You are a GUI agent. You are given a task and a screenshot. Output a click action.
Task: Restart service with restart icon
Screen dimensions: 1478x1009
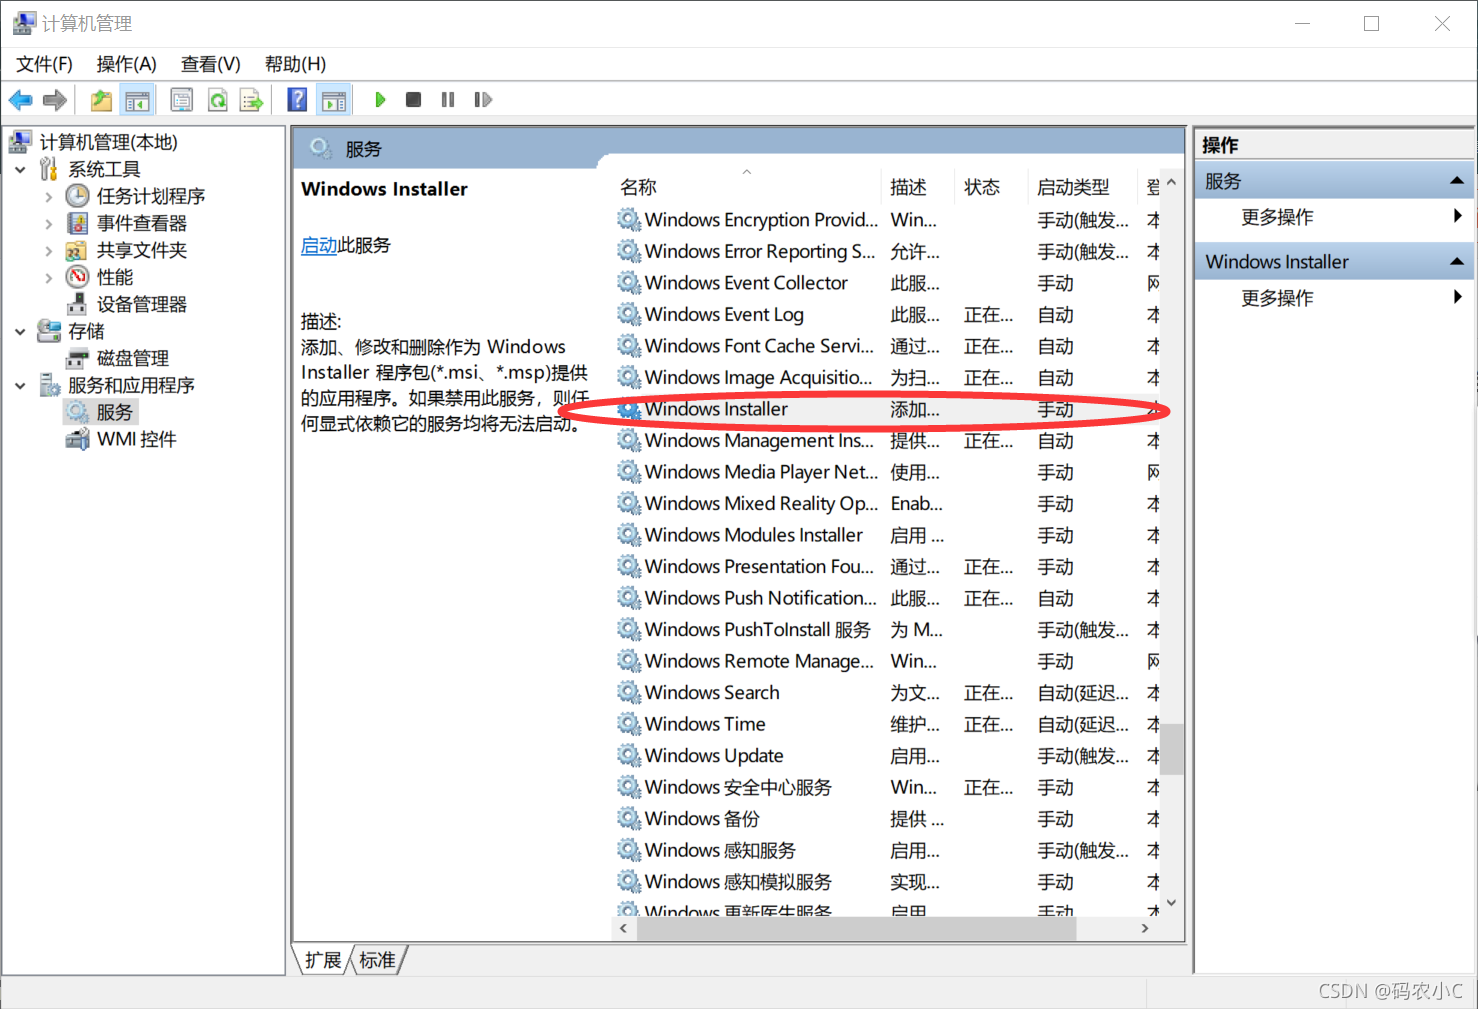(x=483, y=100)
